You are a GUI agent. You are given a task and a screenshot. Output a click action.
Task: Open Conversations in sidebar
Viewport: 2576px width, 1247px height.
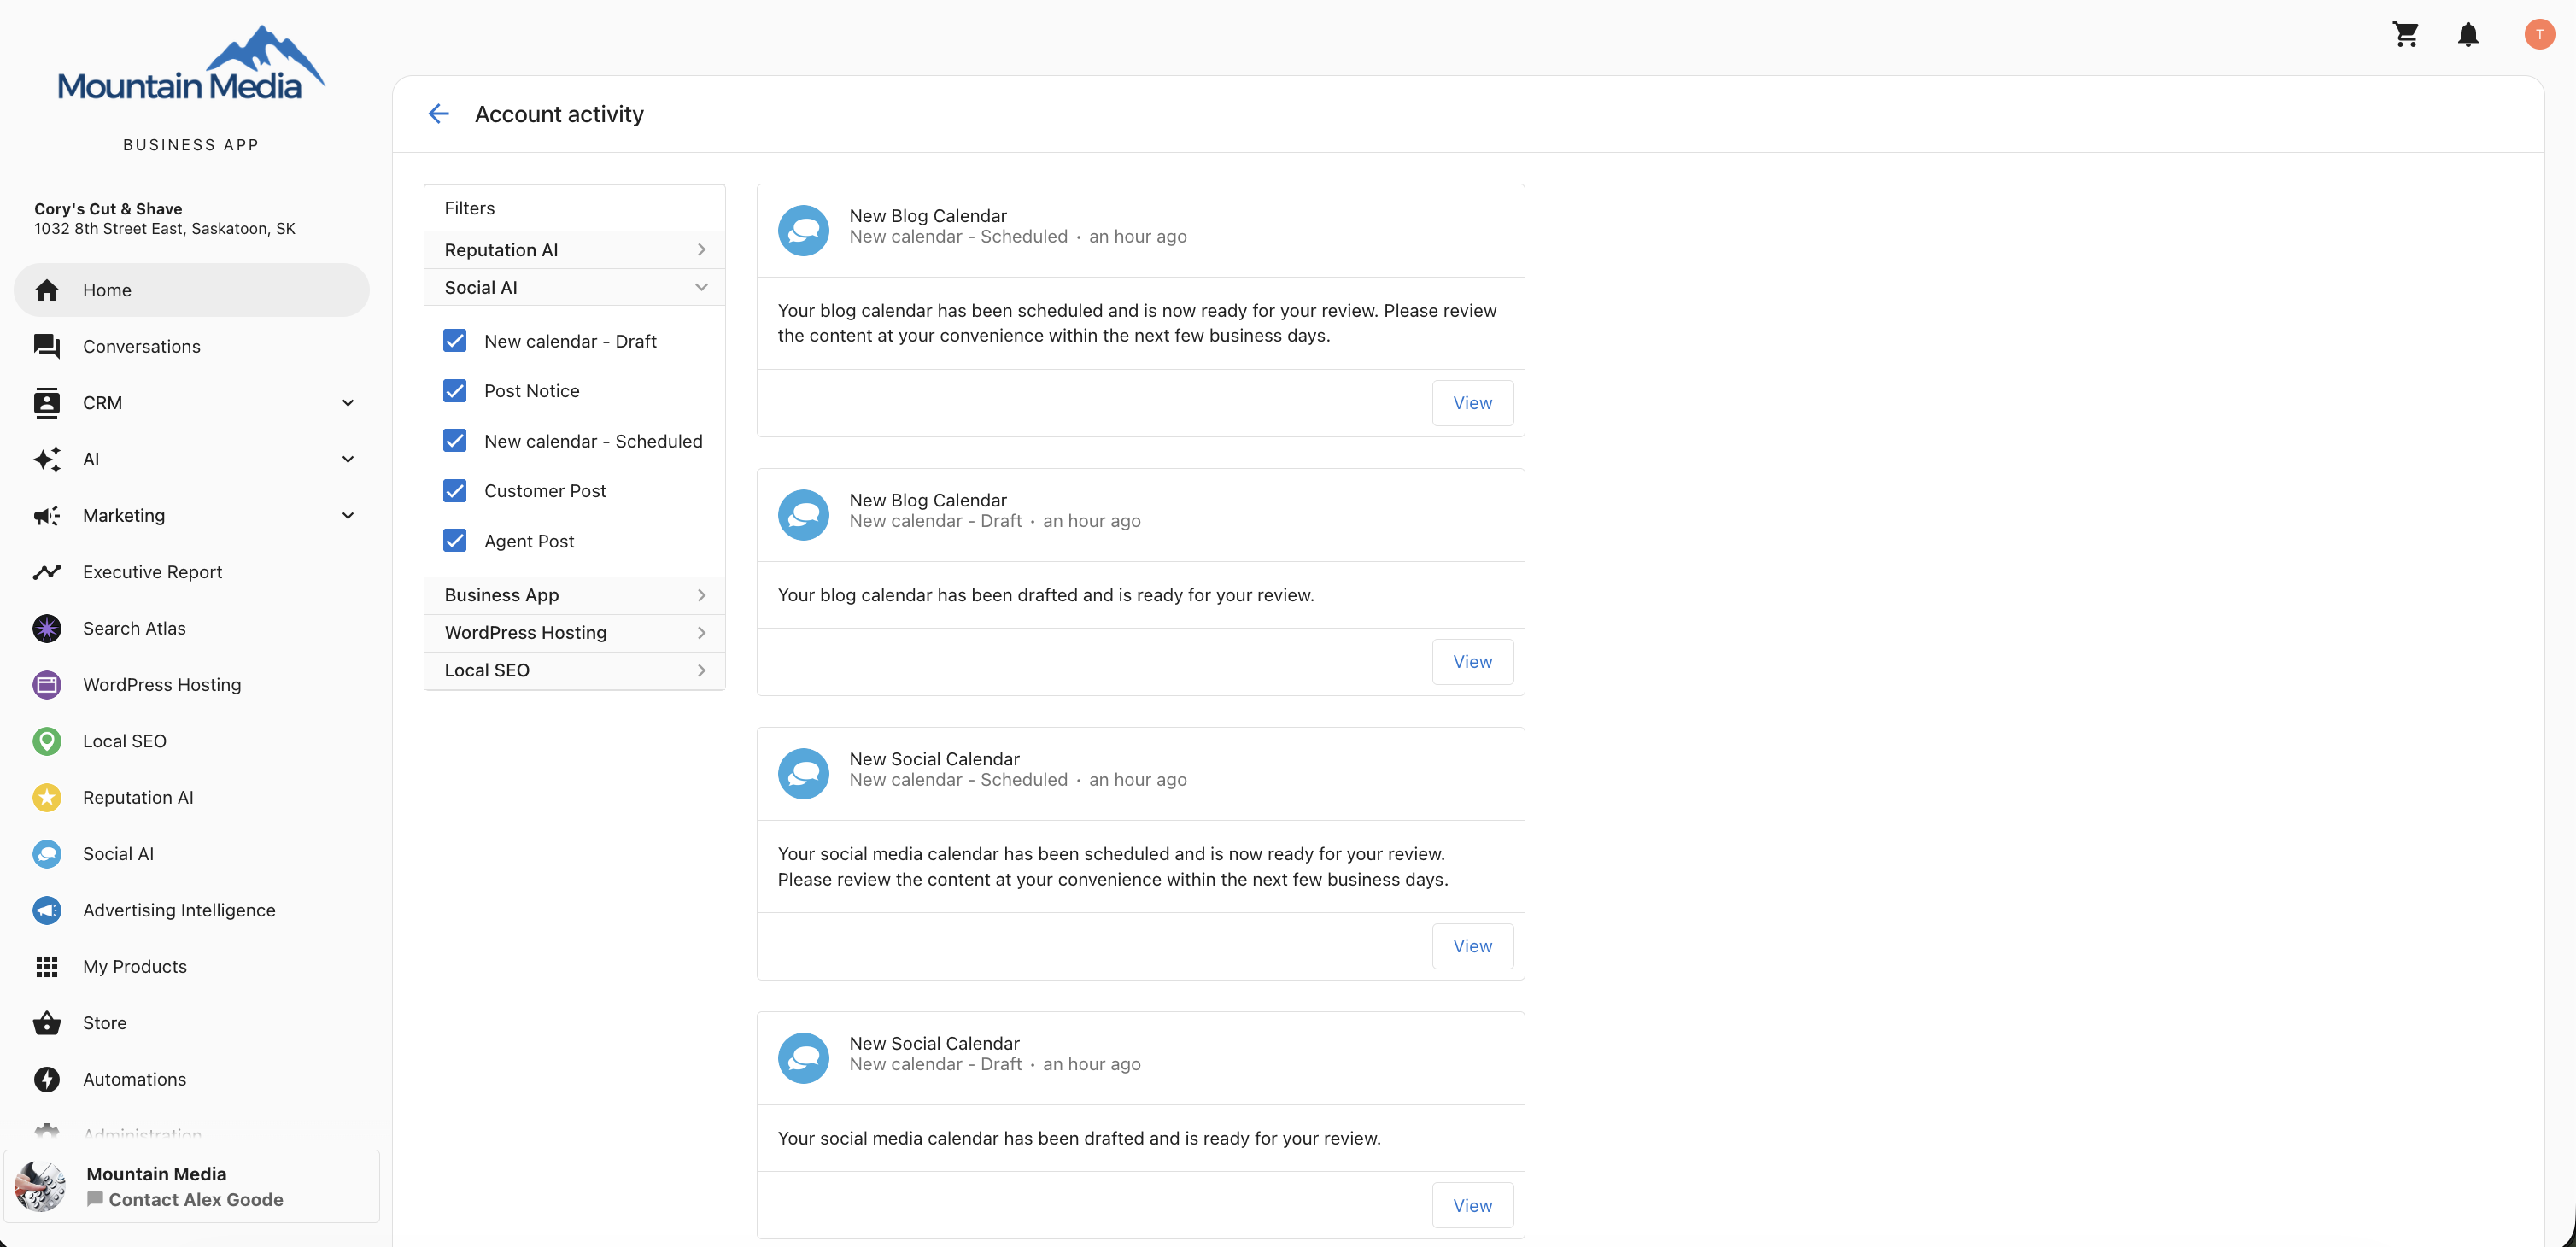pyautogui.click(x=191, y=346)
